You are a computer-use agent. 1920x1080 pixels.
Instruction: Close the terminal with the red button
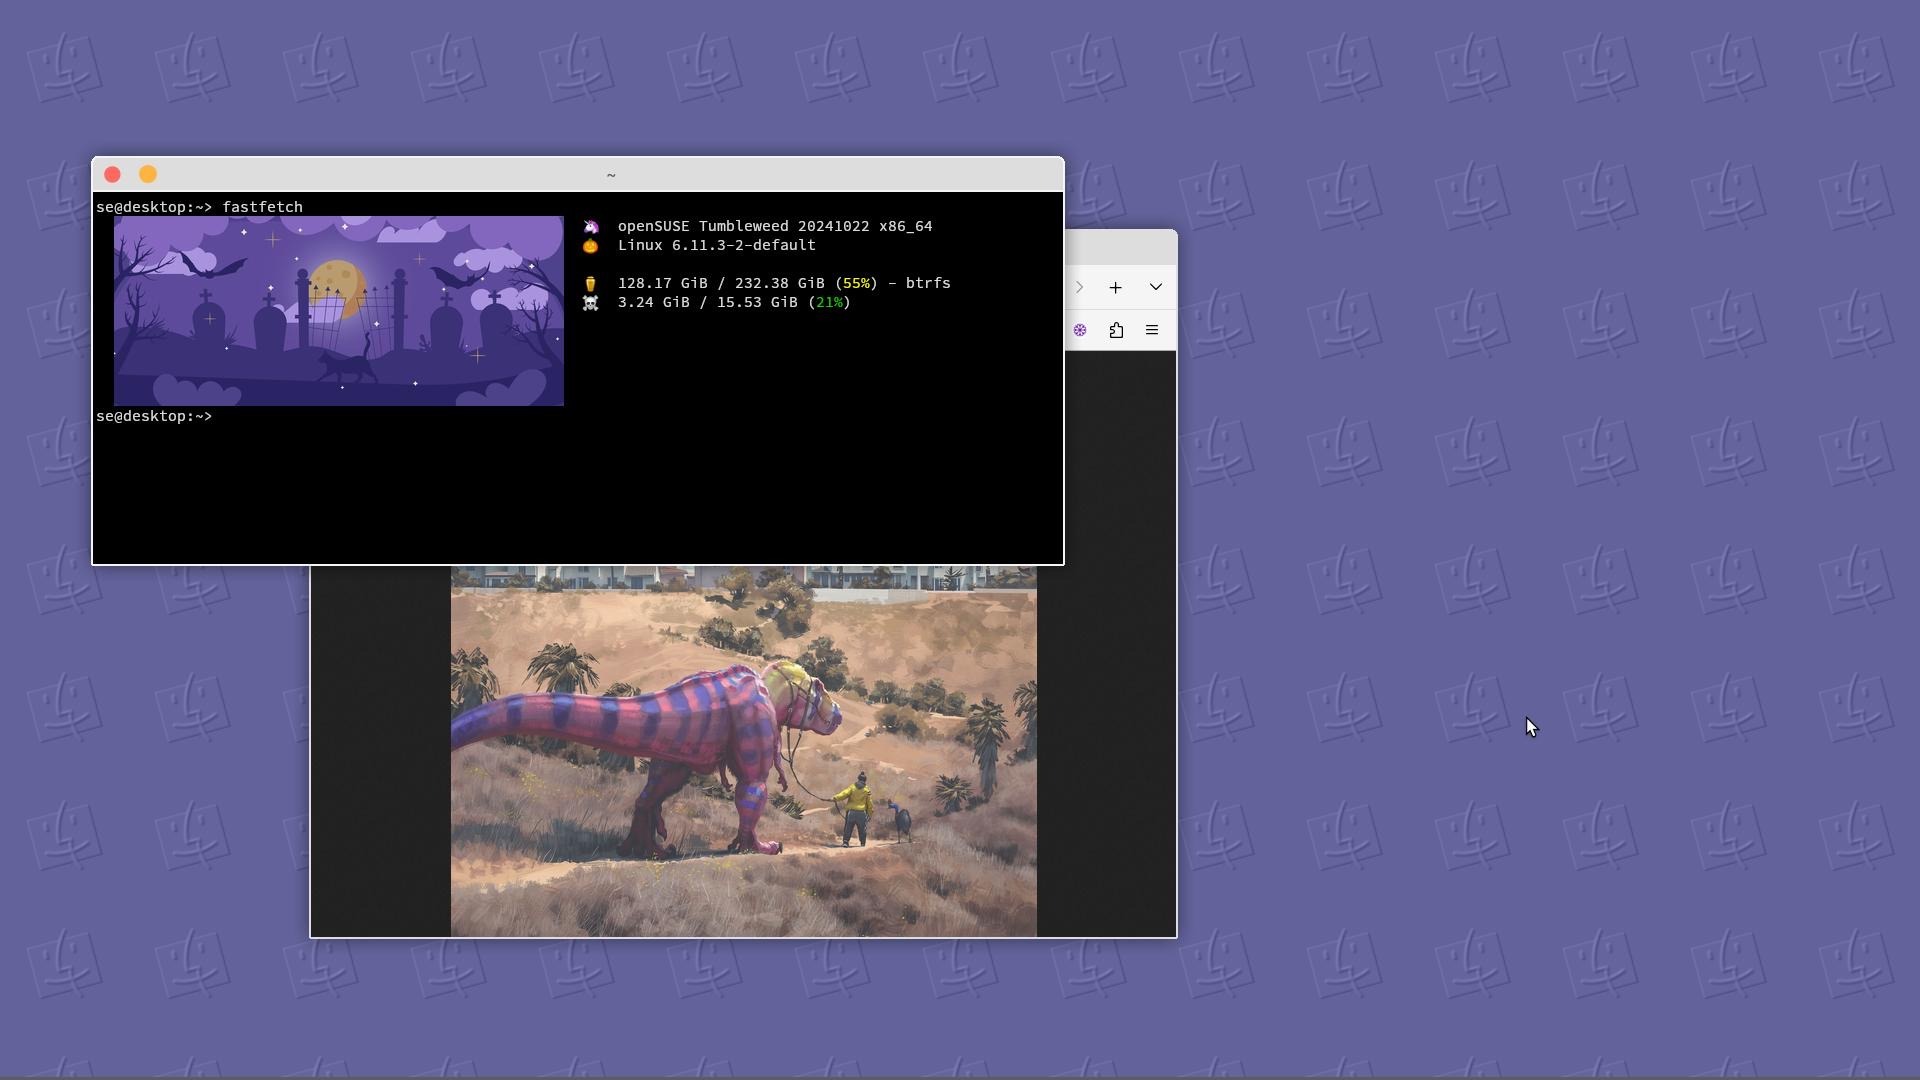(113, 175)
